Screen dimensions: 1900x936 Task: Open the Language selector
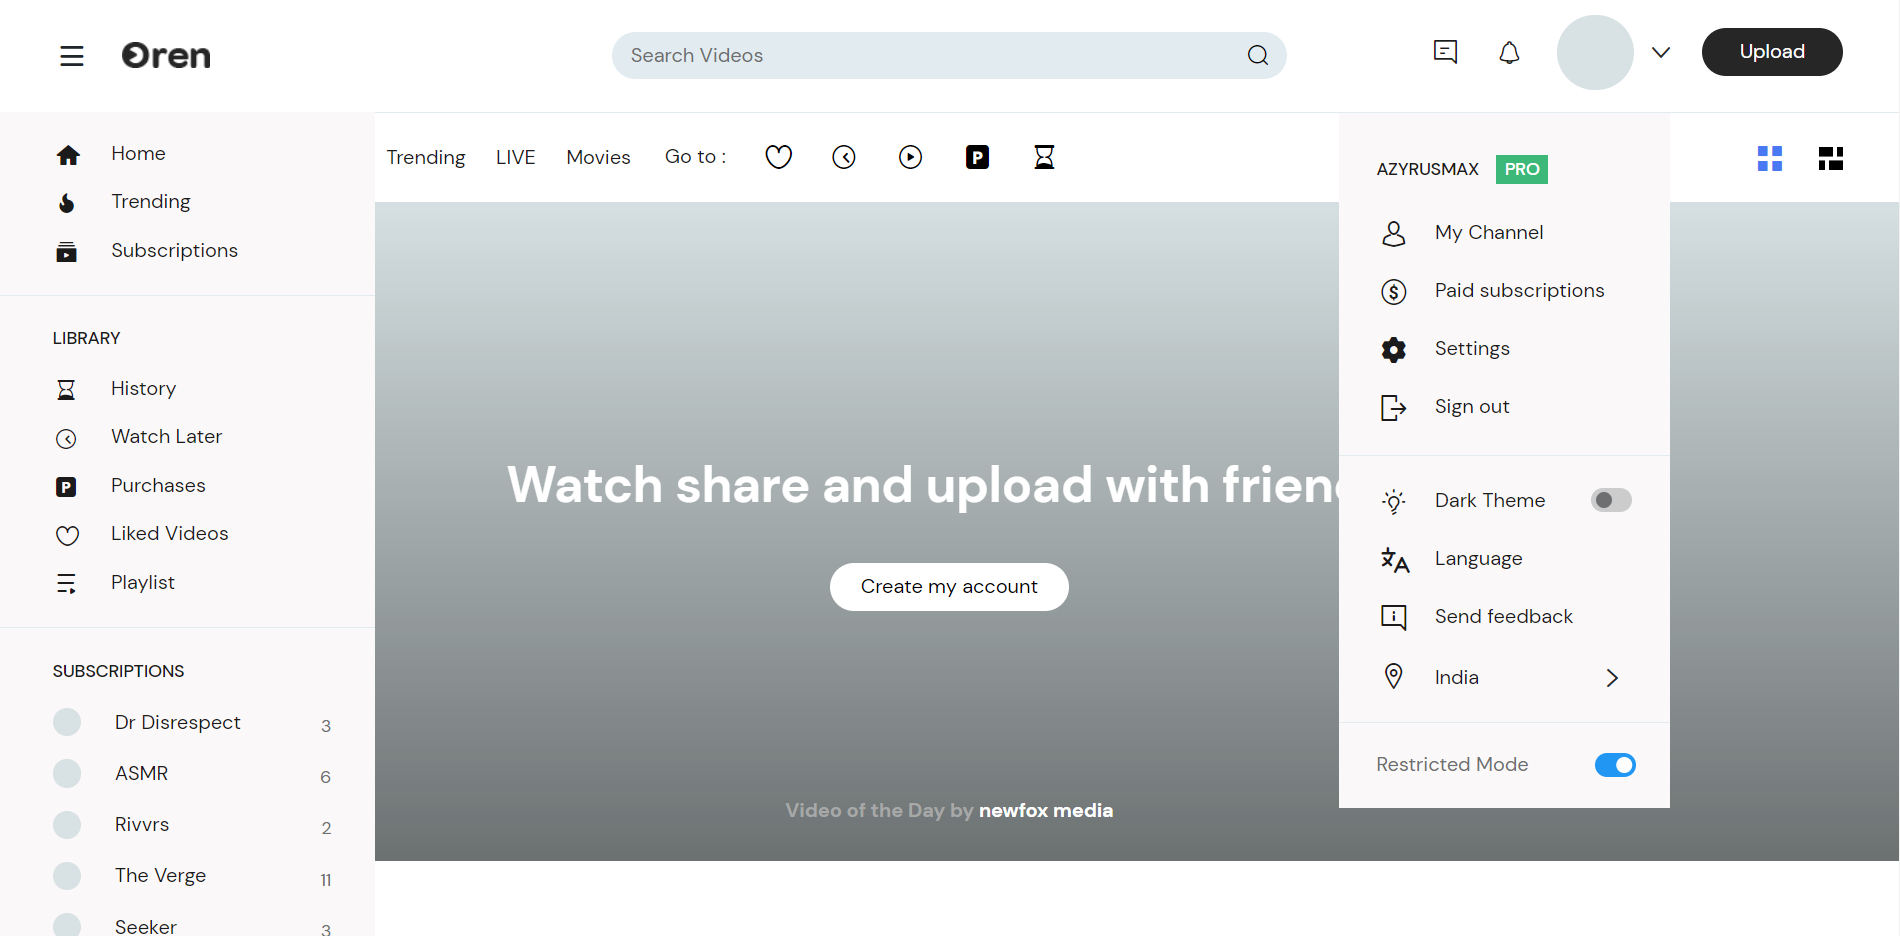click(x=1478, y=559)
